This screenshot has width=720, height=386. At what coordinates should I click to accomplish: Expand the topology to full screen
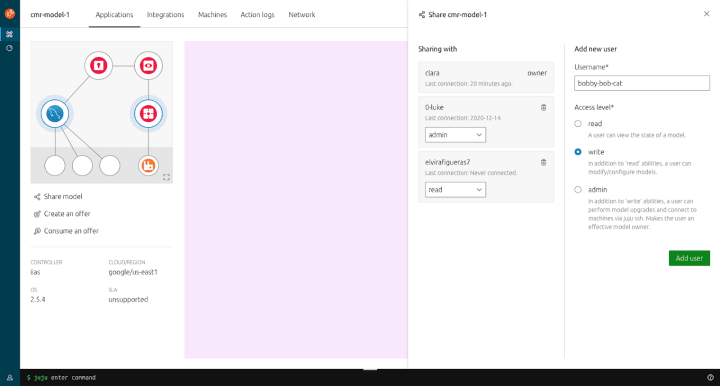(166, 177)
